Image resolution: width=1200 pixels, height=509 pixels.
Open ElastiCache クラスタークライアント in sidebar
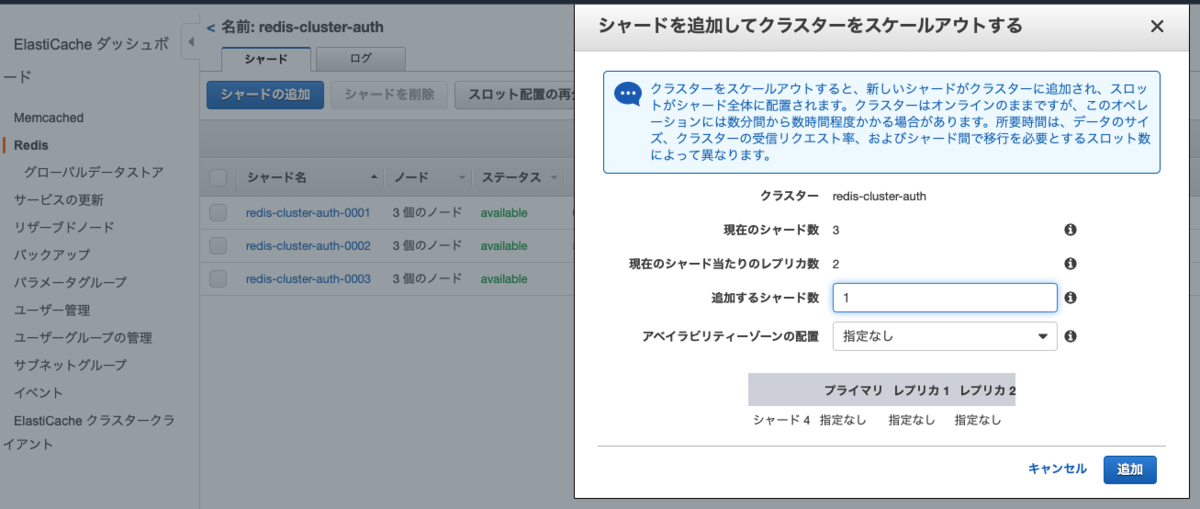tap(90, 432)
